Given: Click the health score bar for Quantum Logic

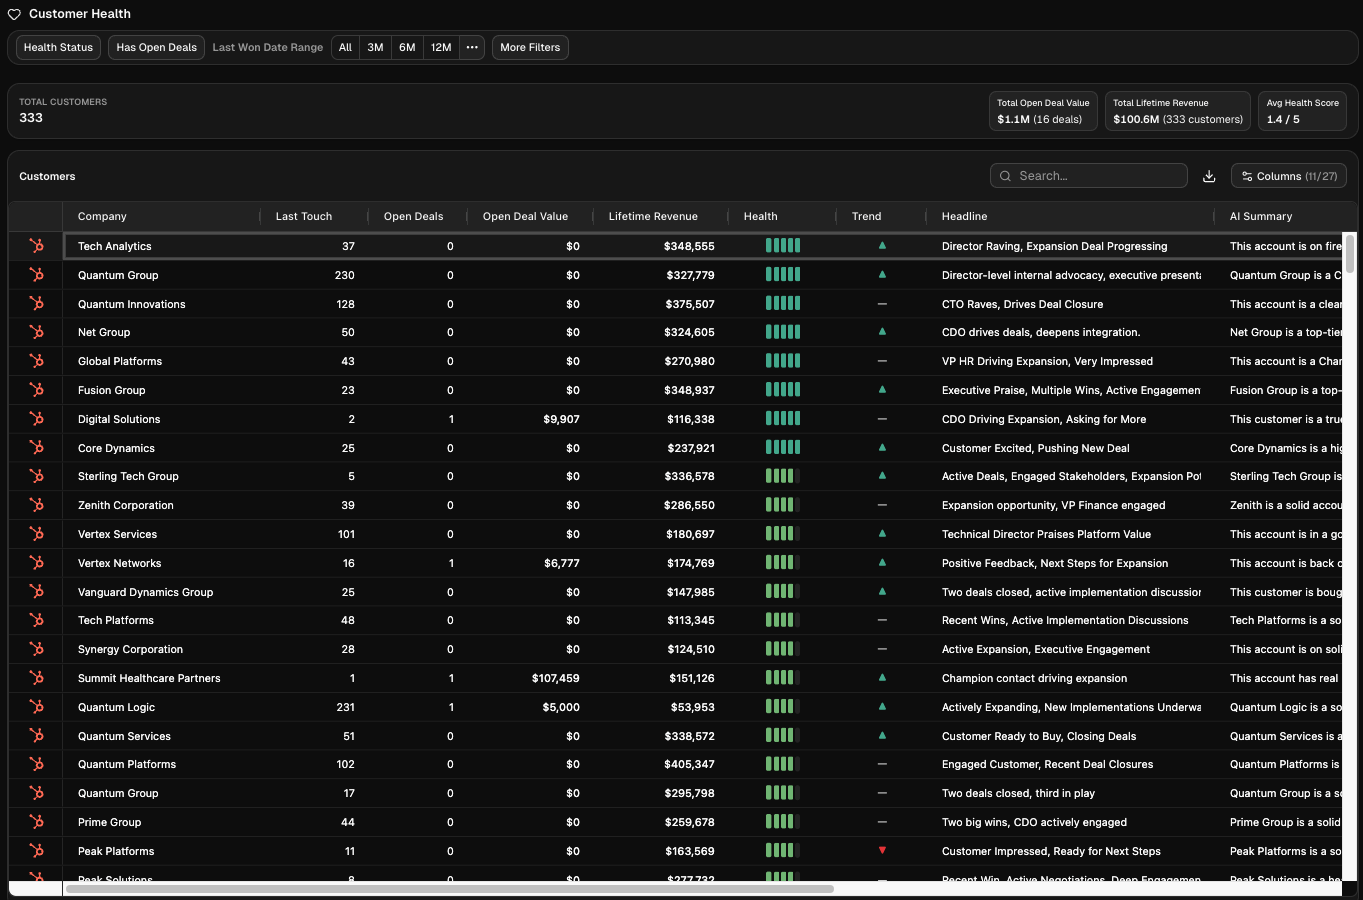Looking at the screenshot, I should pos(782,707).
